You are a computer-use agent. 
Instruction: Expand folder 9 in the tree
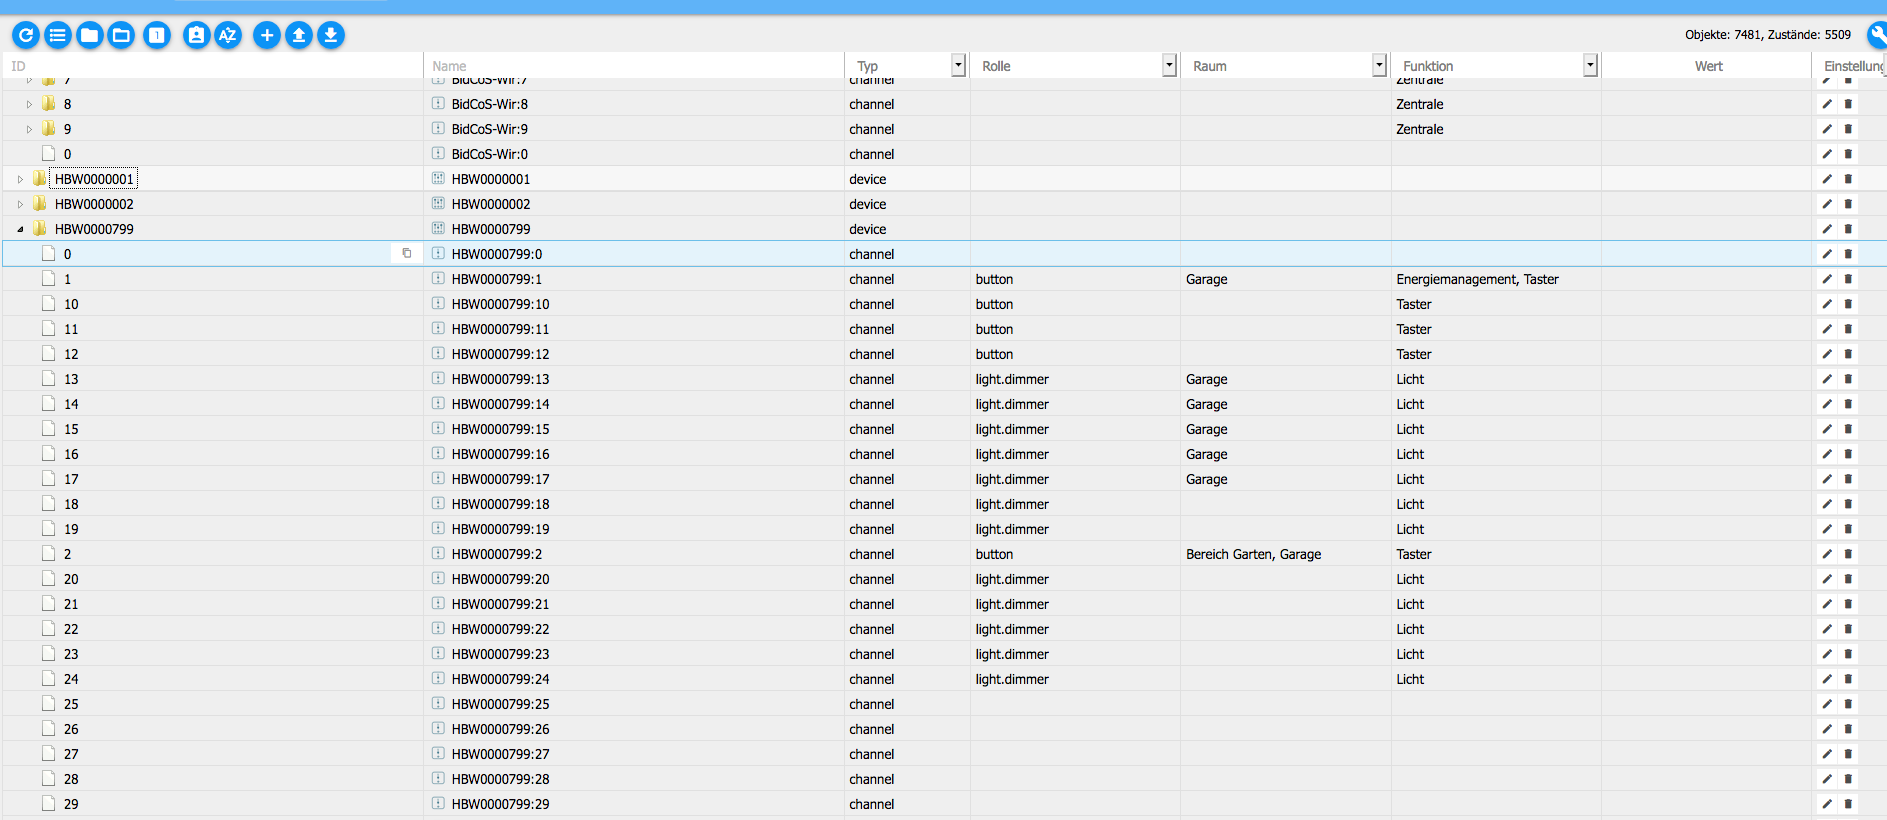pyautogui.click(x=29, y=129)
